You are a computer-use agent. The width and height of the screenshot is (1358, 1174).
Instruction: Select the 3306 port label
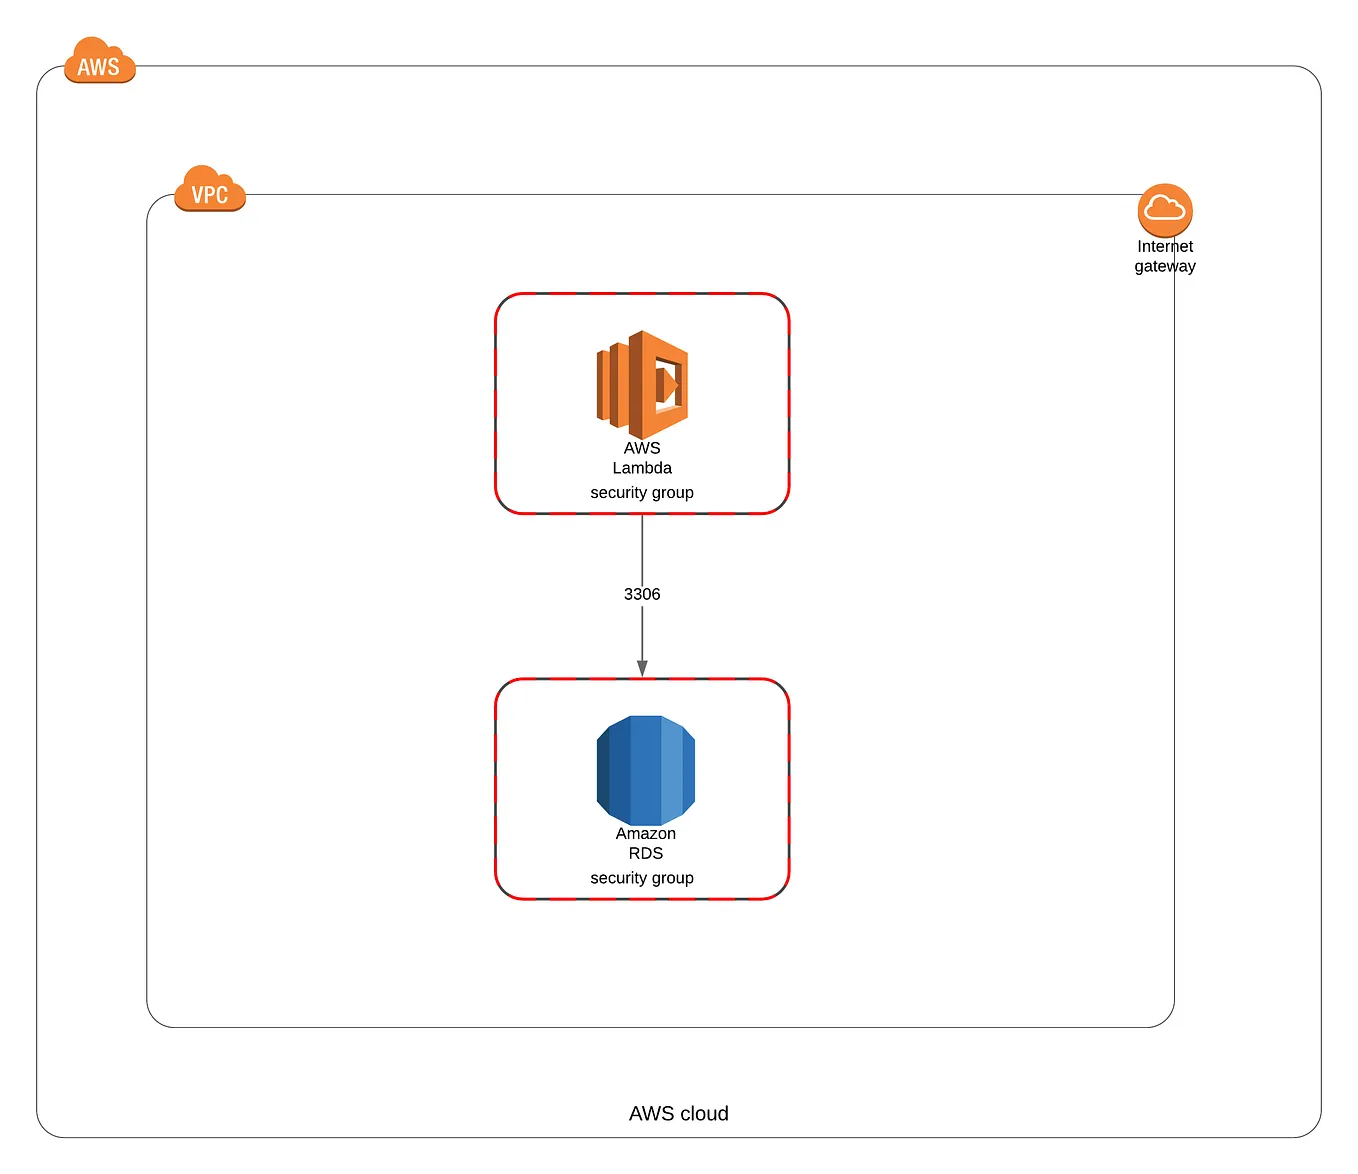tap(641, 594)
